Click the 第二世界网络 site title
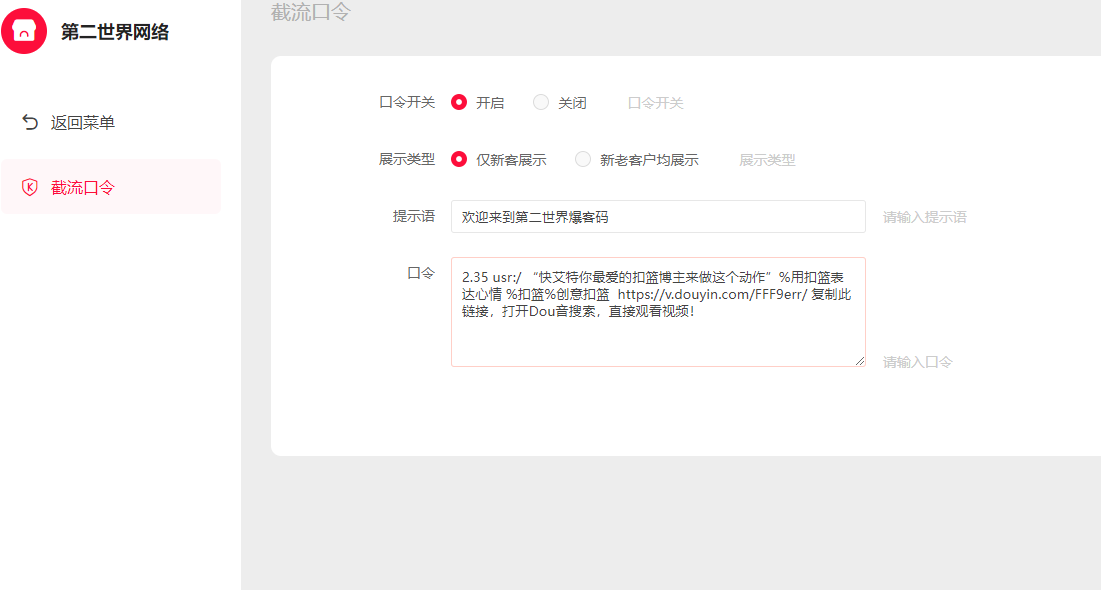The width and height of the screenshot is (1101, 590). (115, 32)
